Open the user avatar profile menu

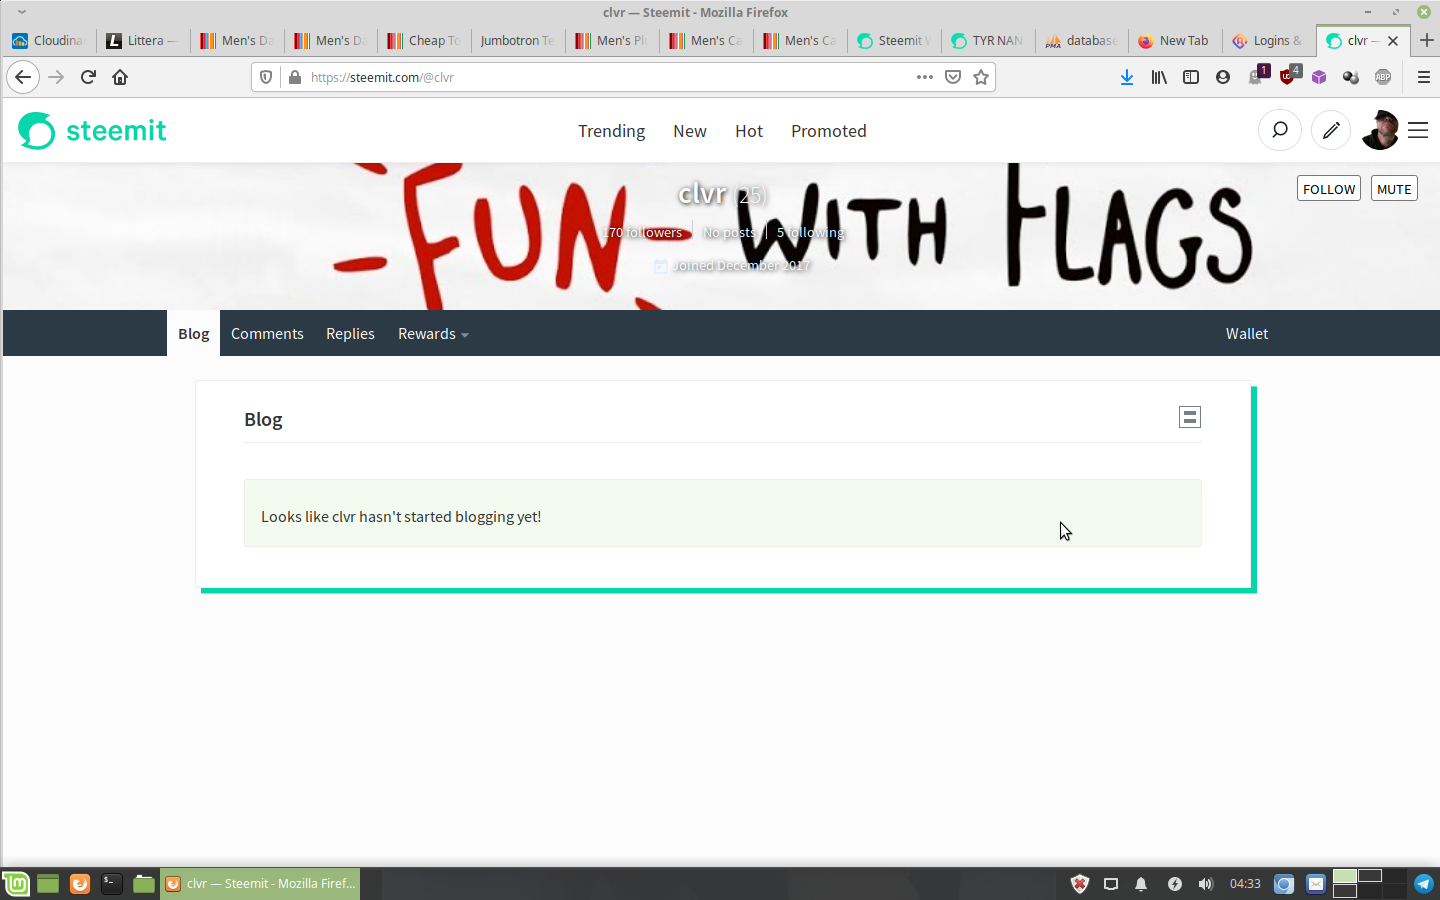point(1381,130)
